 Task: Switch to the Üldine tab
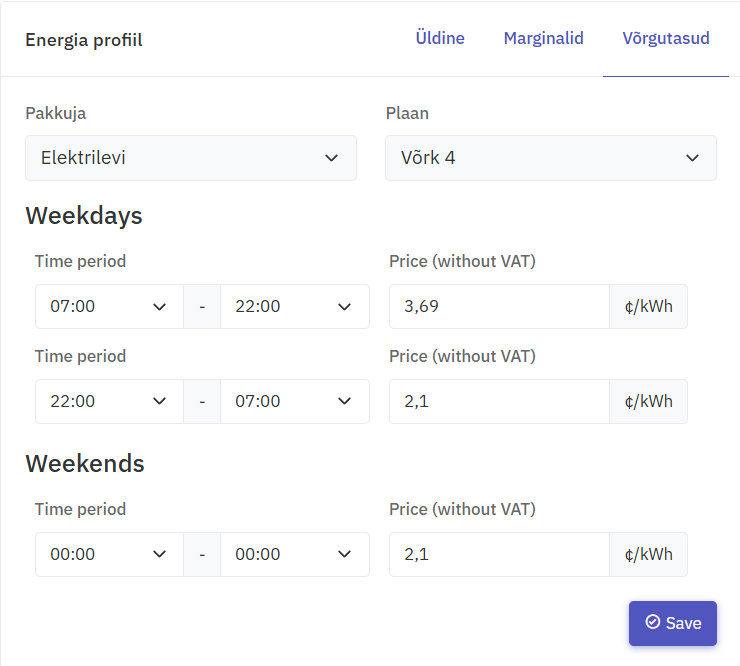440,38
